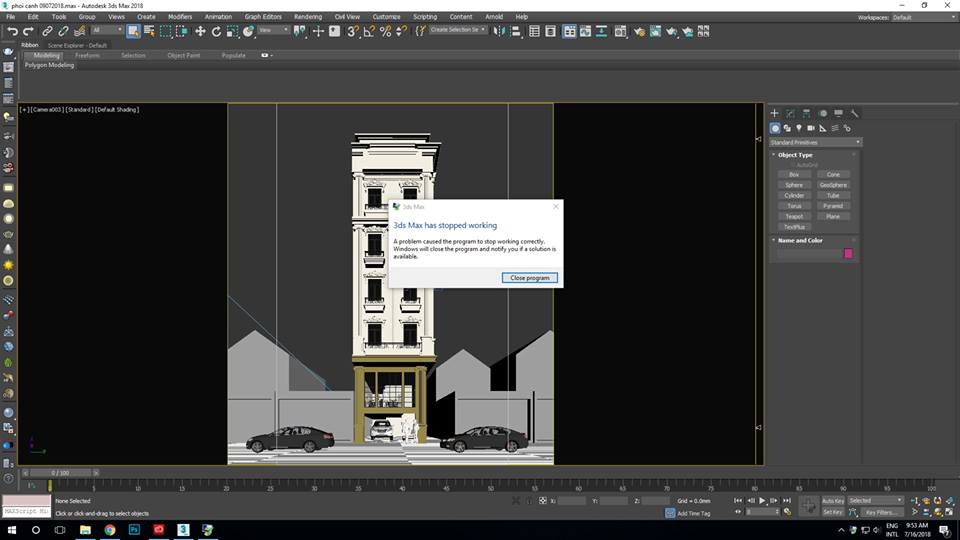Open the Utilities wrench panel icon
The image size is (960, 540).
click(x=854, y=114)
